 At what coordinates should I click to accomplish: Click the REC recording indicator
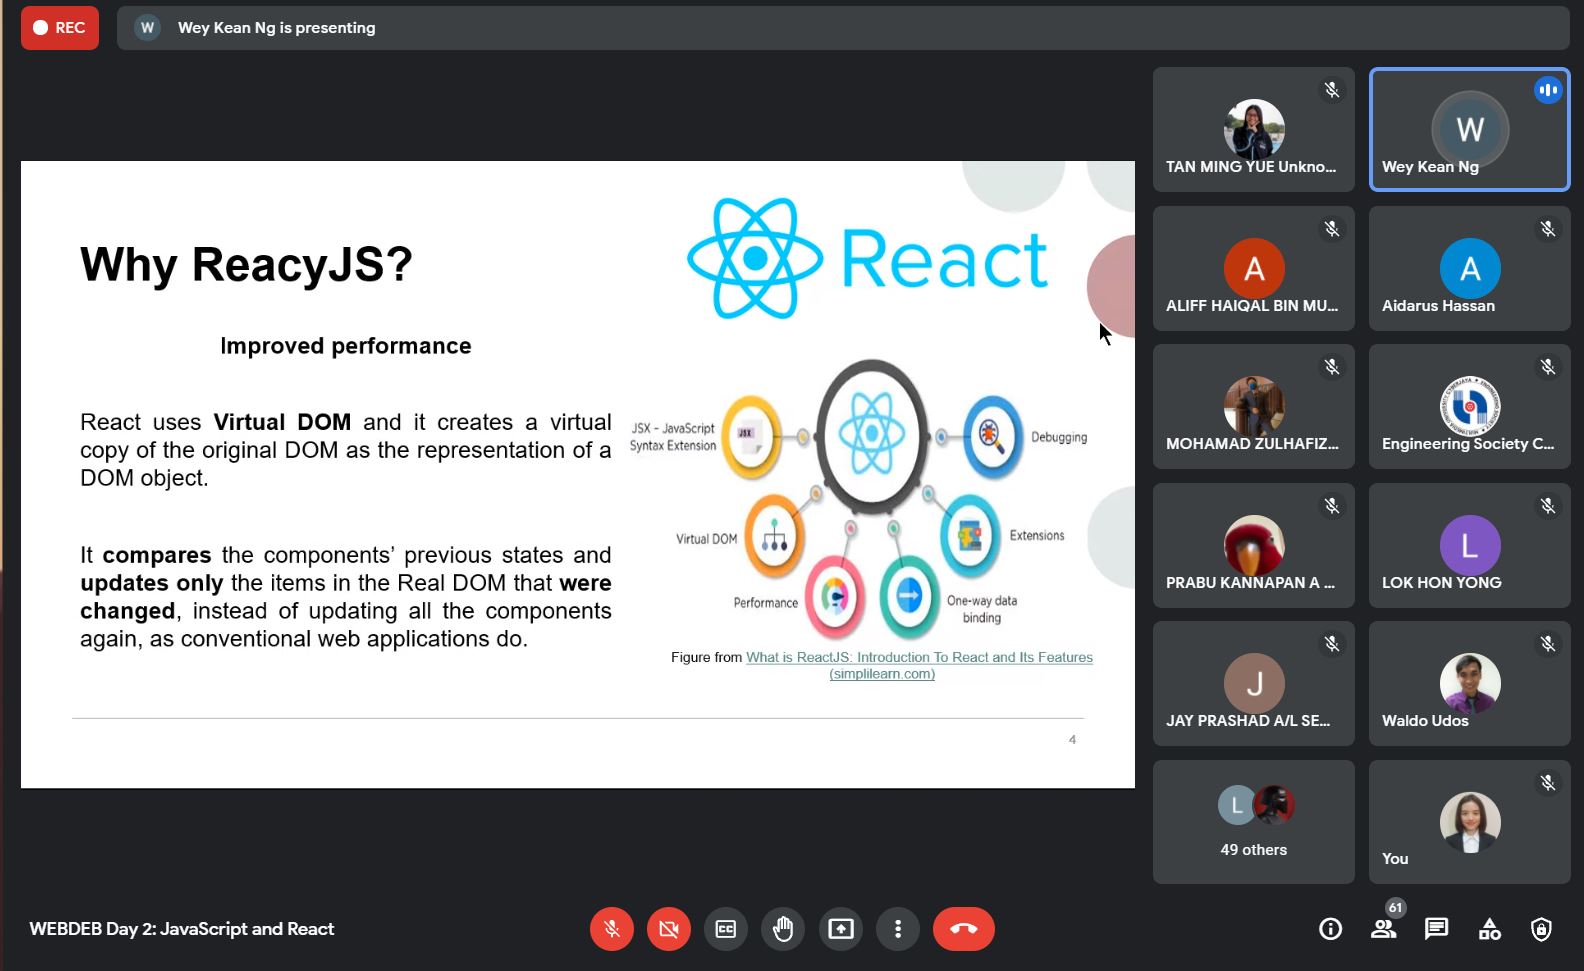pyautogui.click(x=60, y=28)
